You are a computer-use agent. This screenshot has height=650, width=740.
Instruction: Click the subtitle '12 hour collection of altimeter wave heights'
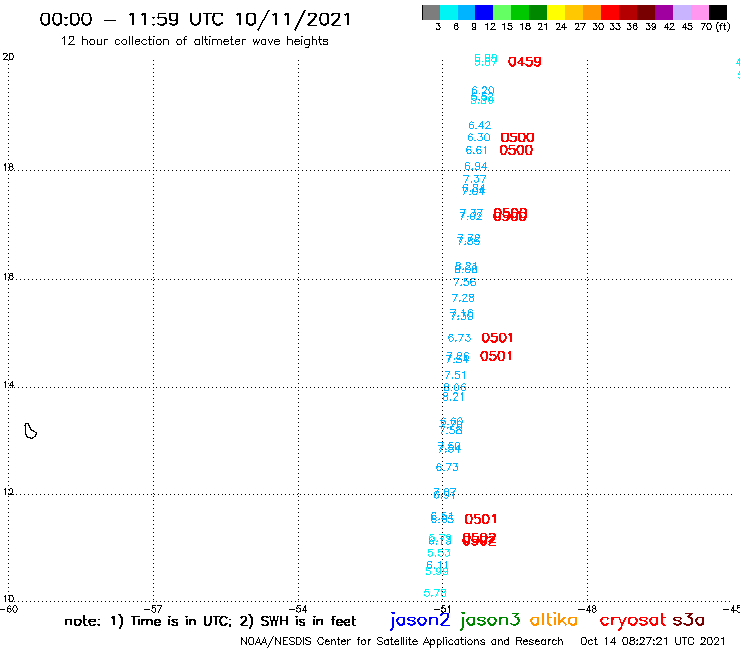[x=194, y=41]
